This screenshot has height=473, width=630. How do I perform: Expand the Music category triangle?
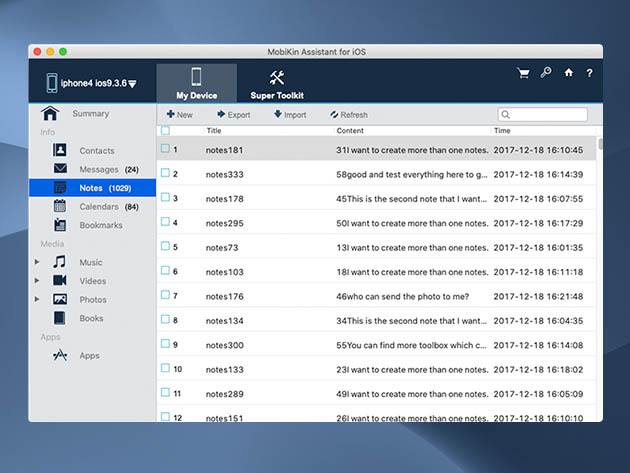coord(37,262)
